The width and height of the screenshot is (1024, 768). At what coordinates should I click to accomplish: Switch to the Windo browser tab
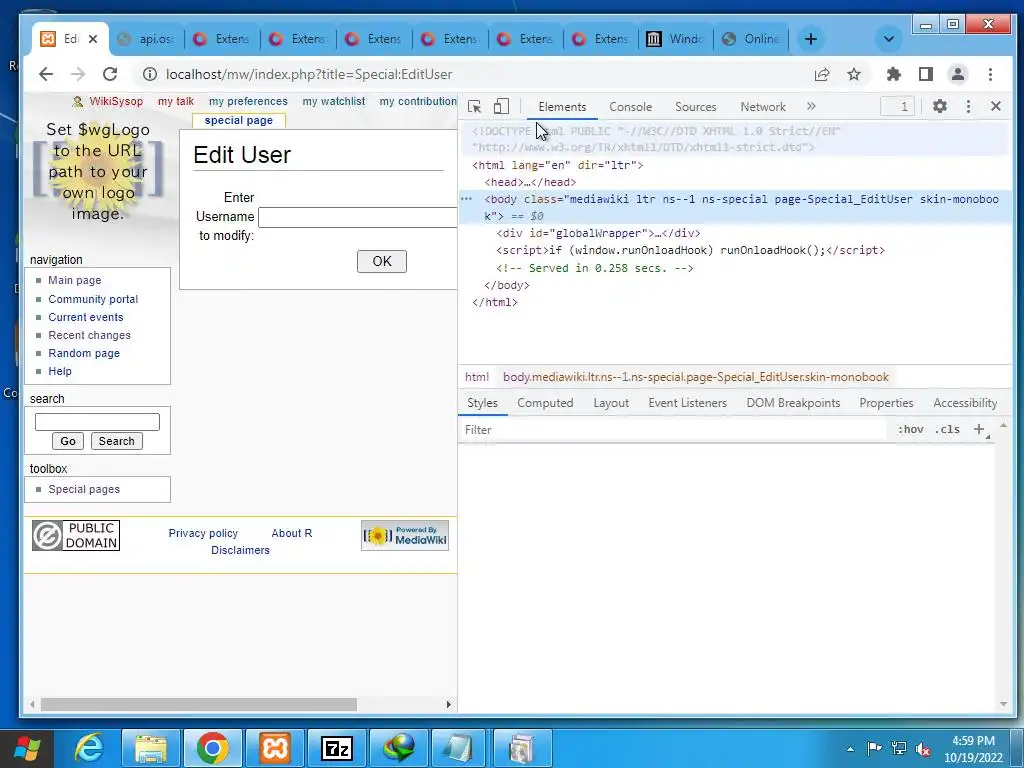677,39
